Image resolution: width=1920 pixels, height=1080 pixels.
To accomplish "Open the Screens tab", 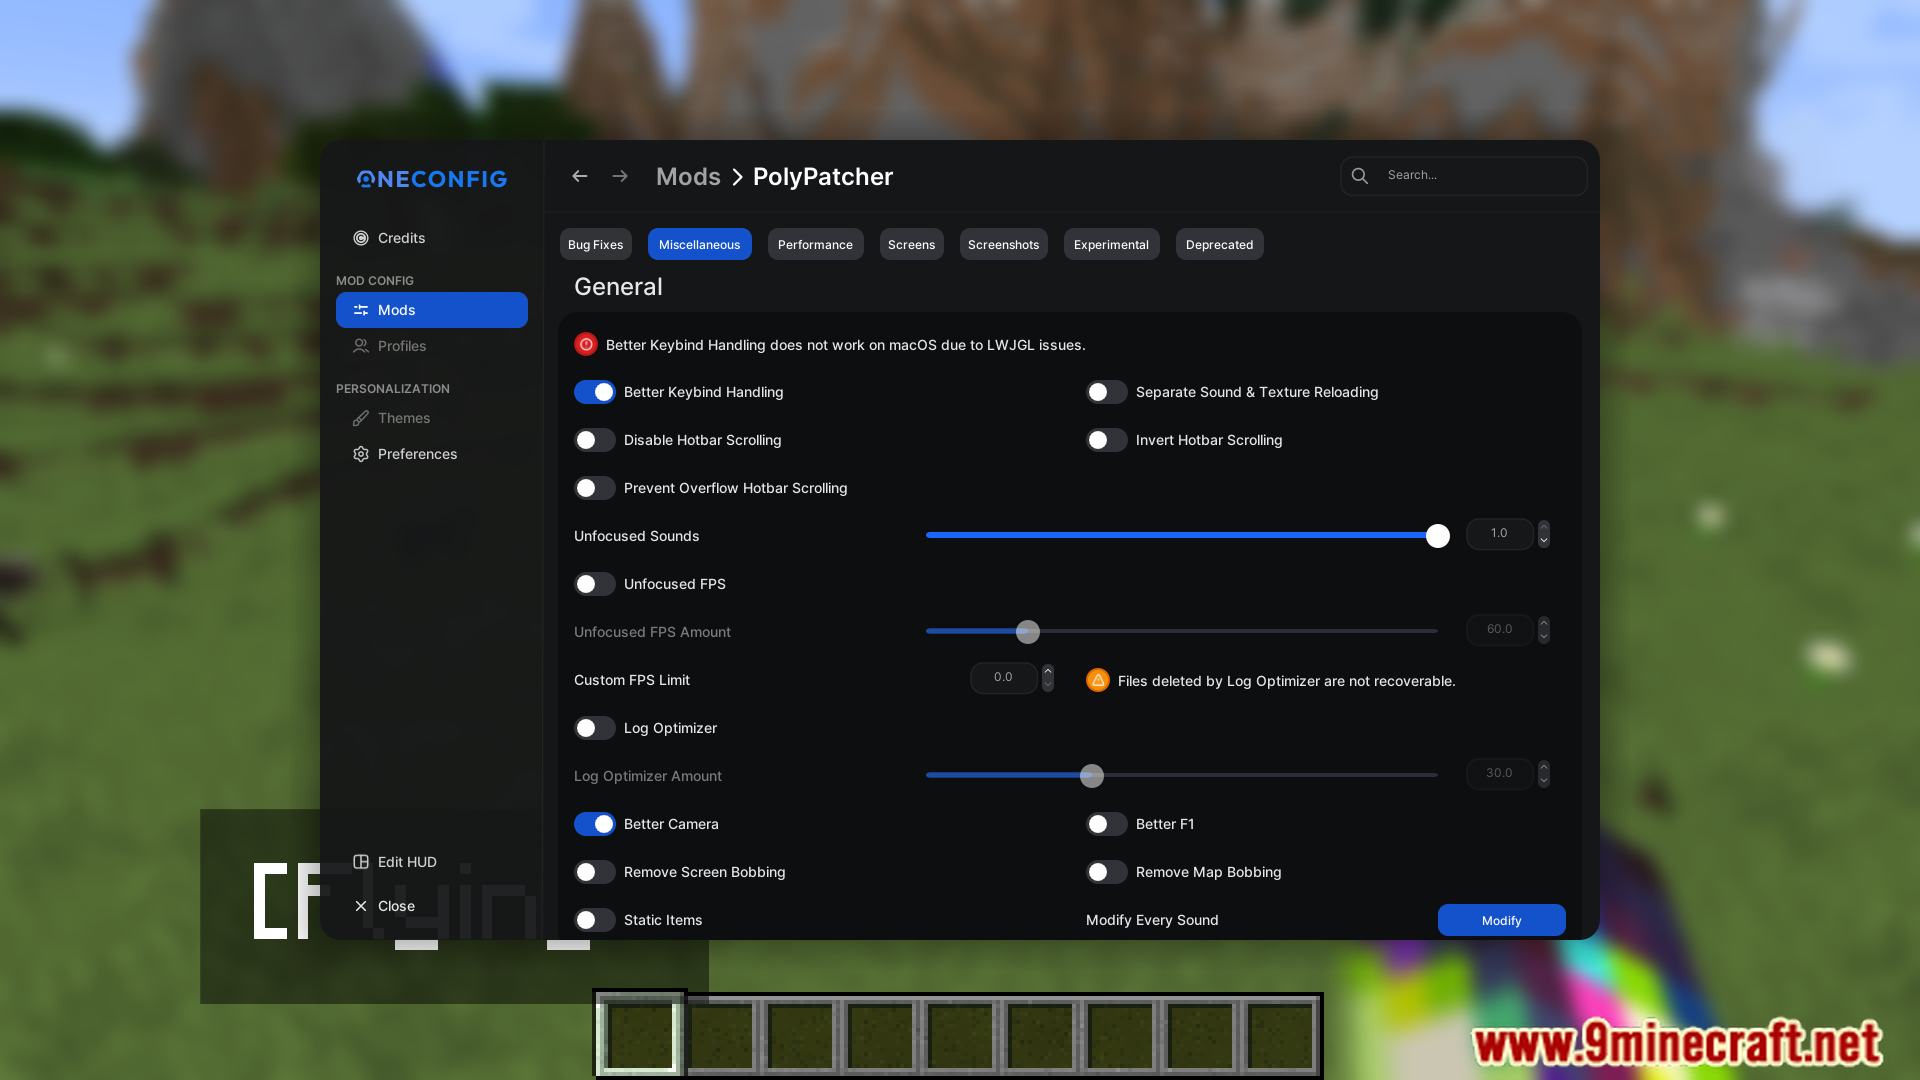I will click(912, 244).
